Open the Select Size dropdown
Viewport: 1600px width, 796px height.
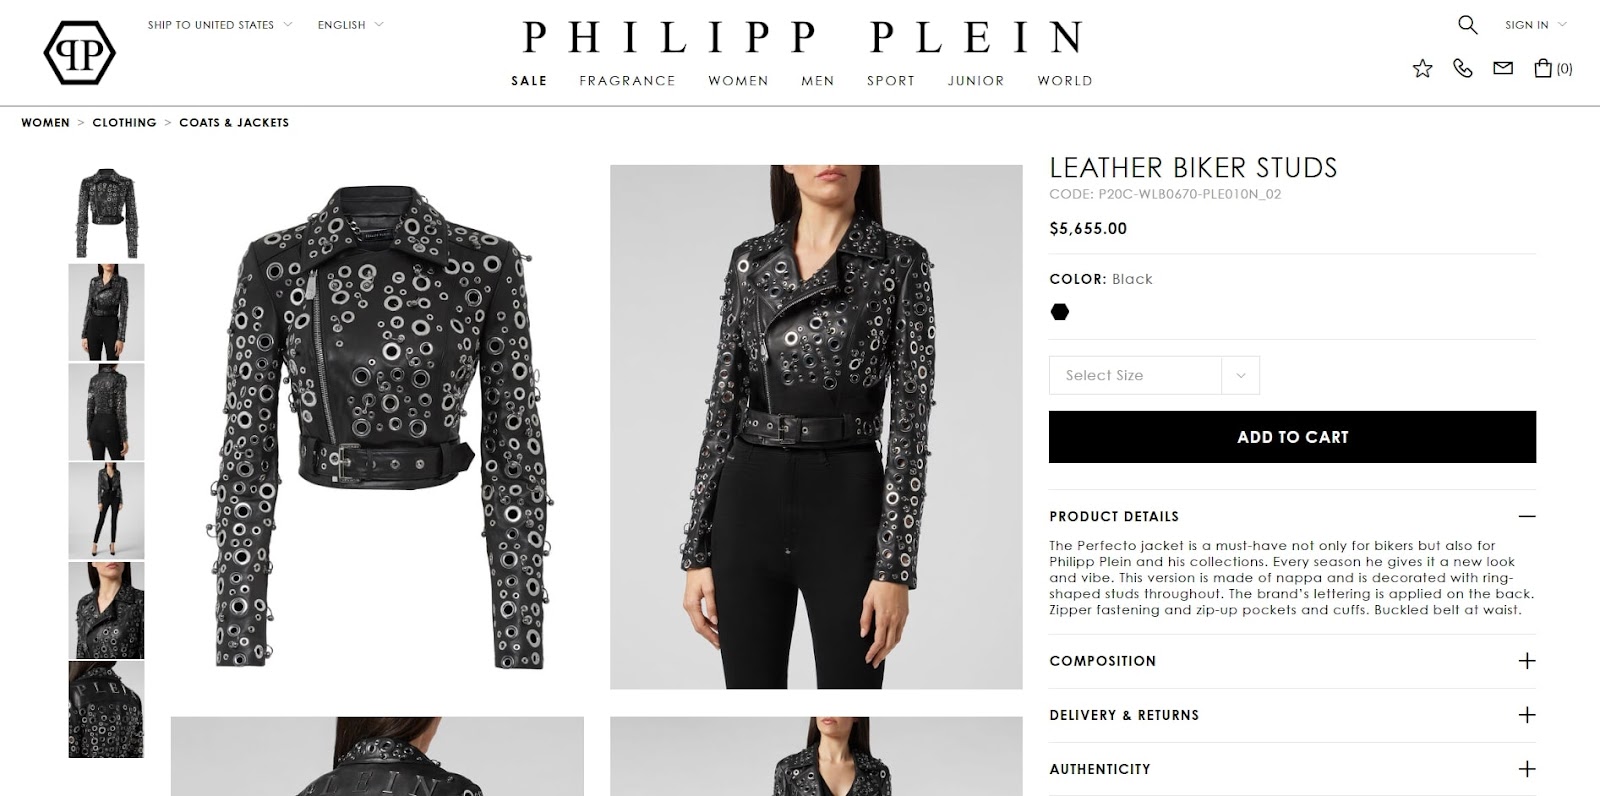click(x=1154, y=375)
